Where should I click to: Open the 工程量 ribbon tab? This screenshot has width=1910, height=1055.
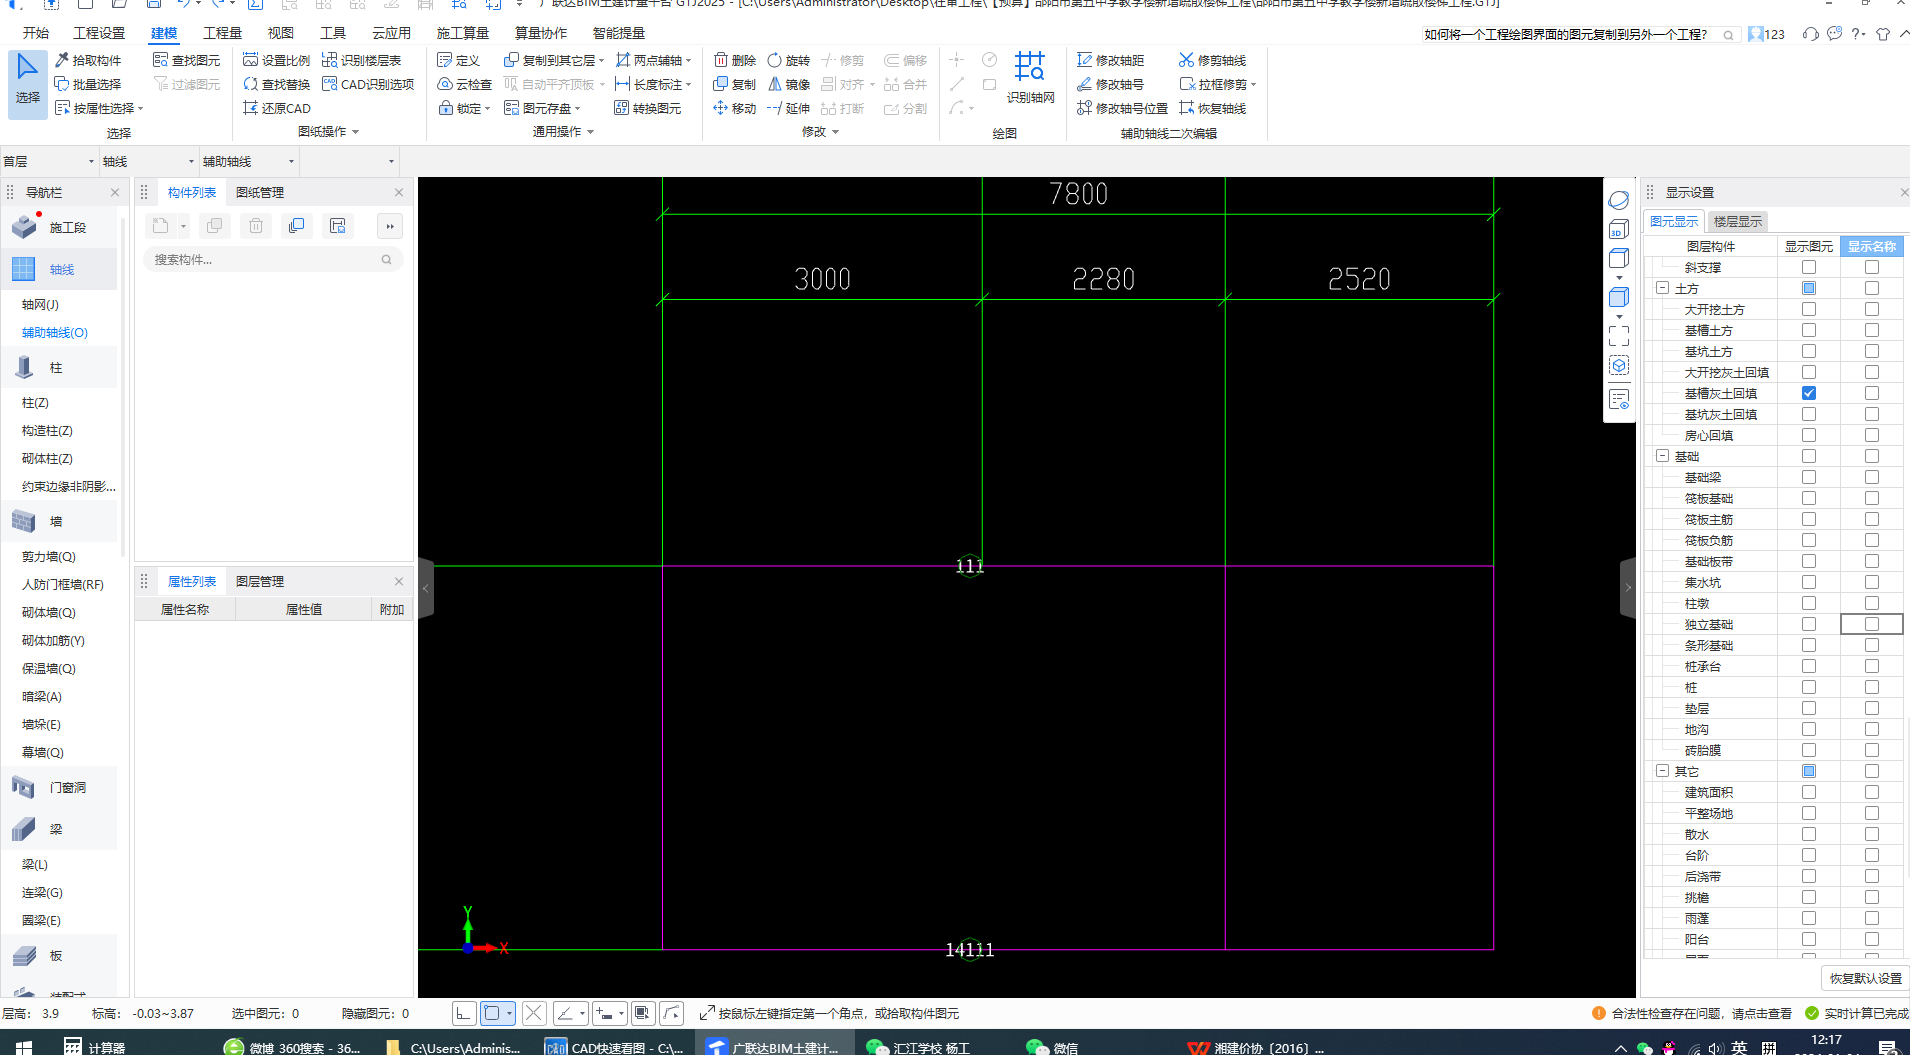tap(222, 33)
